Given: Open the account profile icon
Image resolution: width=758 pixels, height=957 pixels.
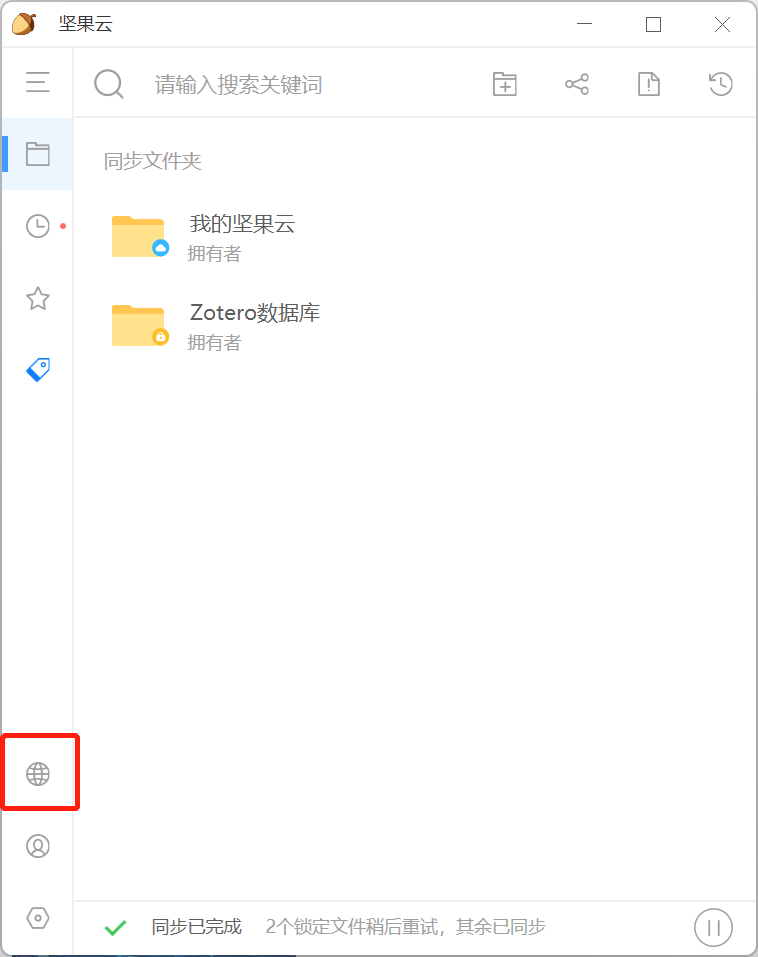Looking at the screenshot, I should (38, 846).
